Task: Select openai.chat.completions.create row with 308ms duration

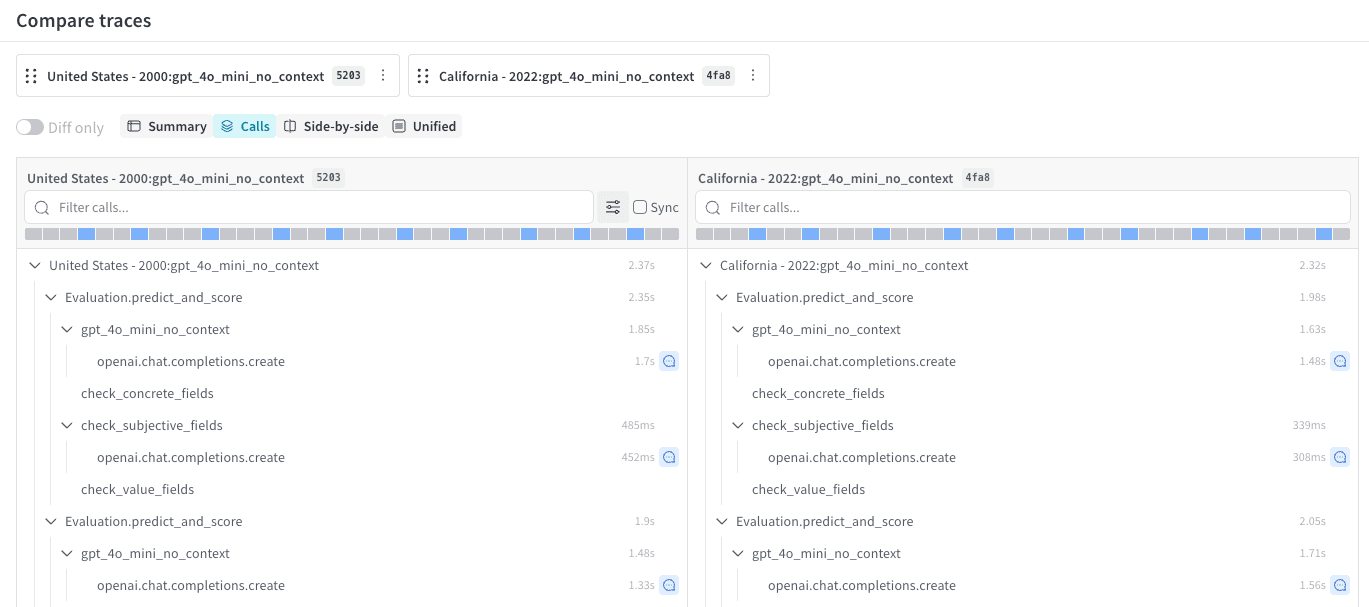Action: [1023, 457]
